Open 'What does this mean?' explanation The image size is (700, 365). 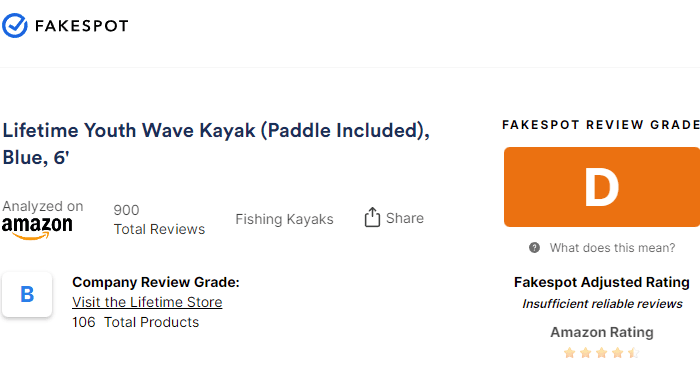(x=612, y=248)
